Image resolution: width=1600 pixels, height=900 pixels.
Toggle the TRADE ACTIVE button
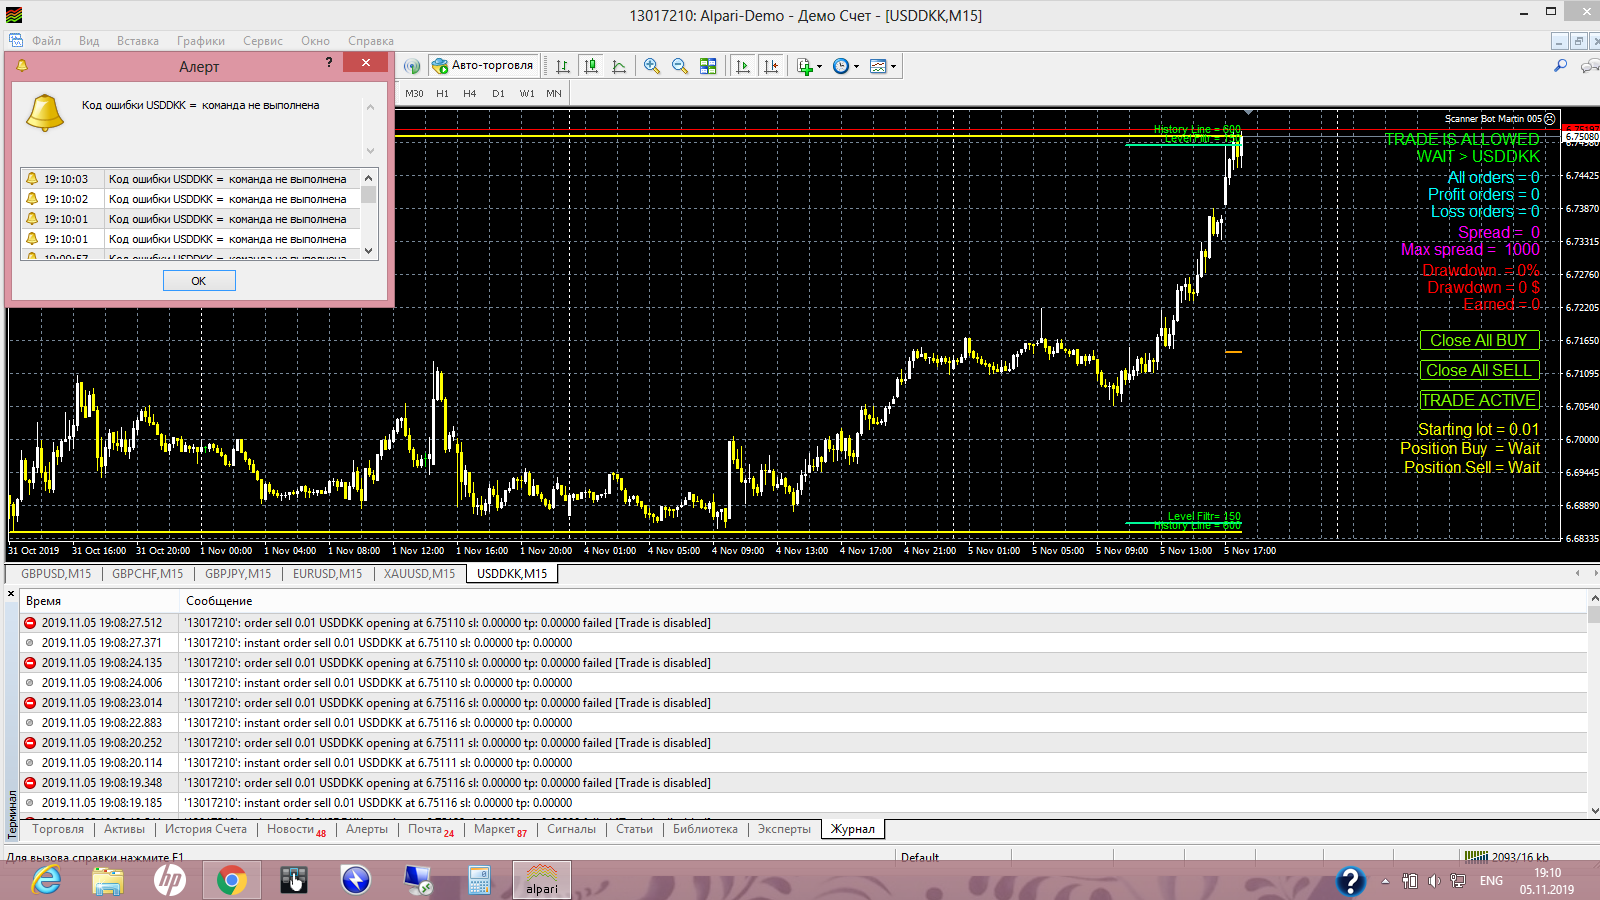(x=1479, y=400)
